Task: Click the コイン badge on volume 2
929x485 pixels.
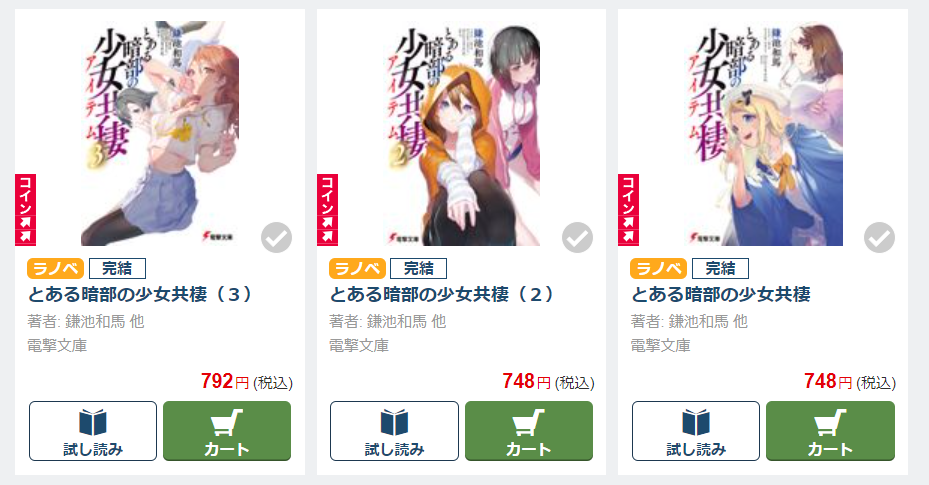Action: tap(328, 210)
